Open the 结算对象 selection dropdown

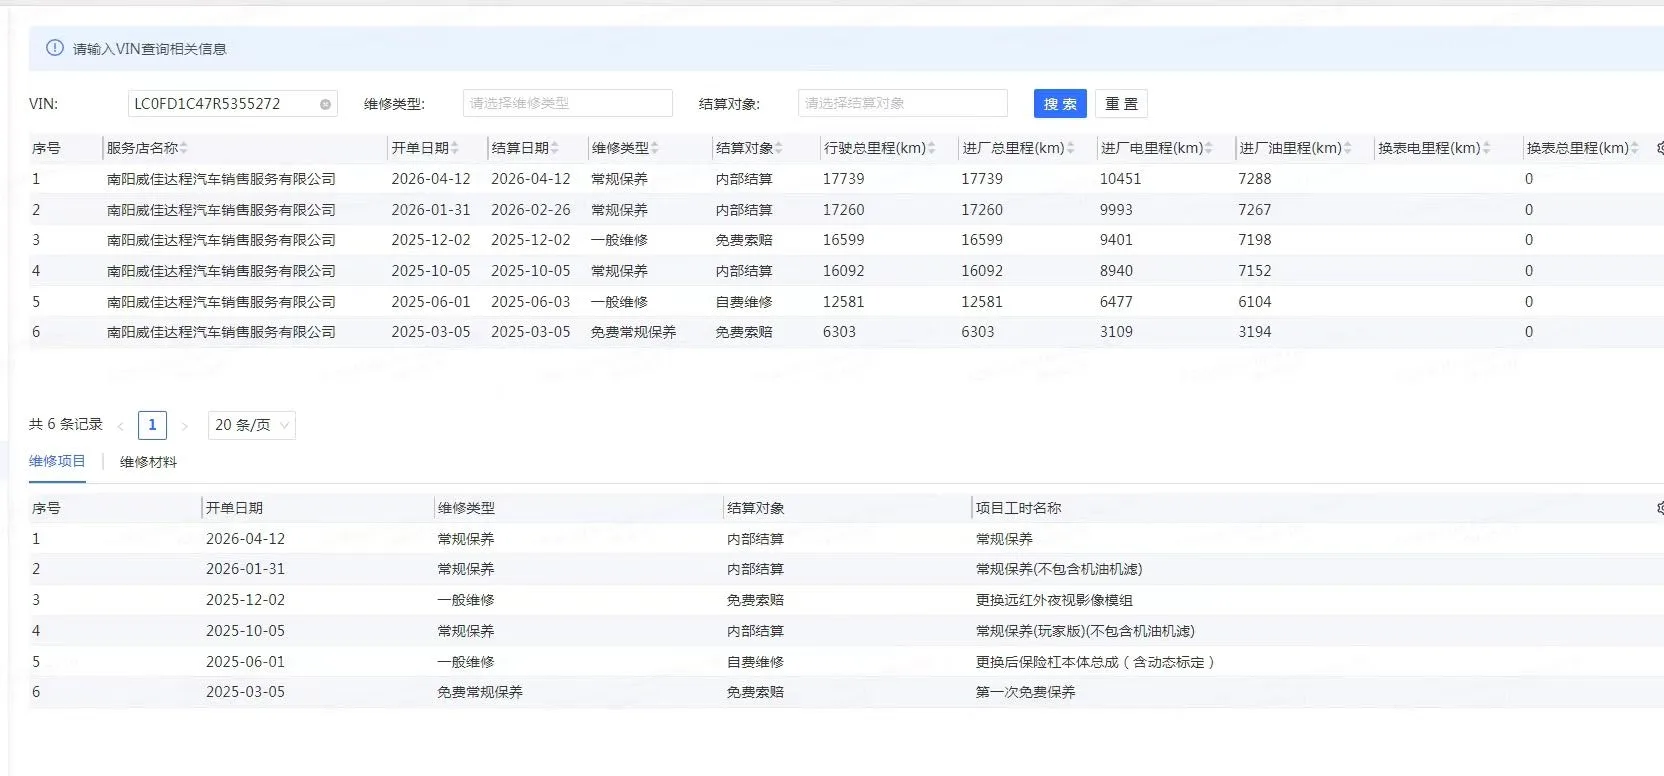[902, 103]
